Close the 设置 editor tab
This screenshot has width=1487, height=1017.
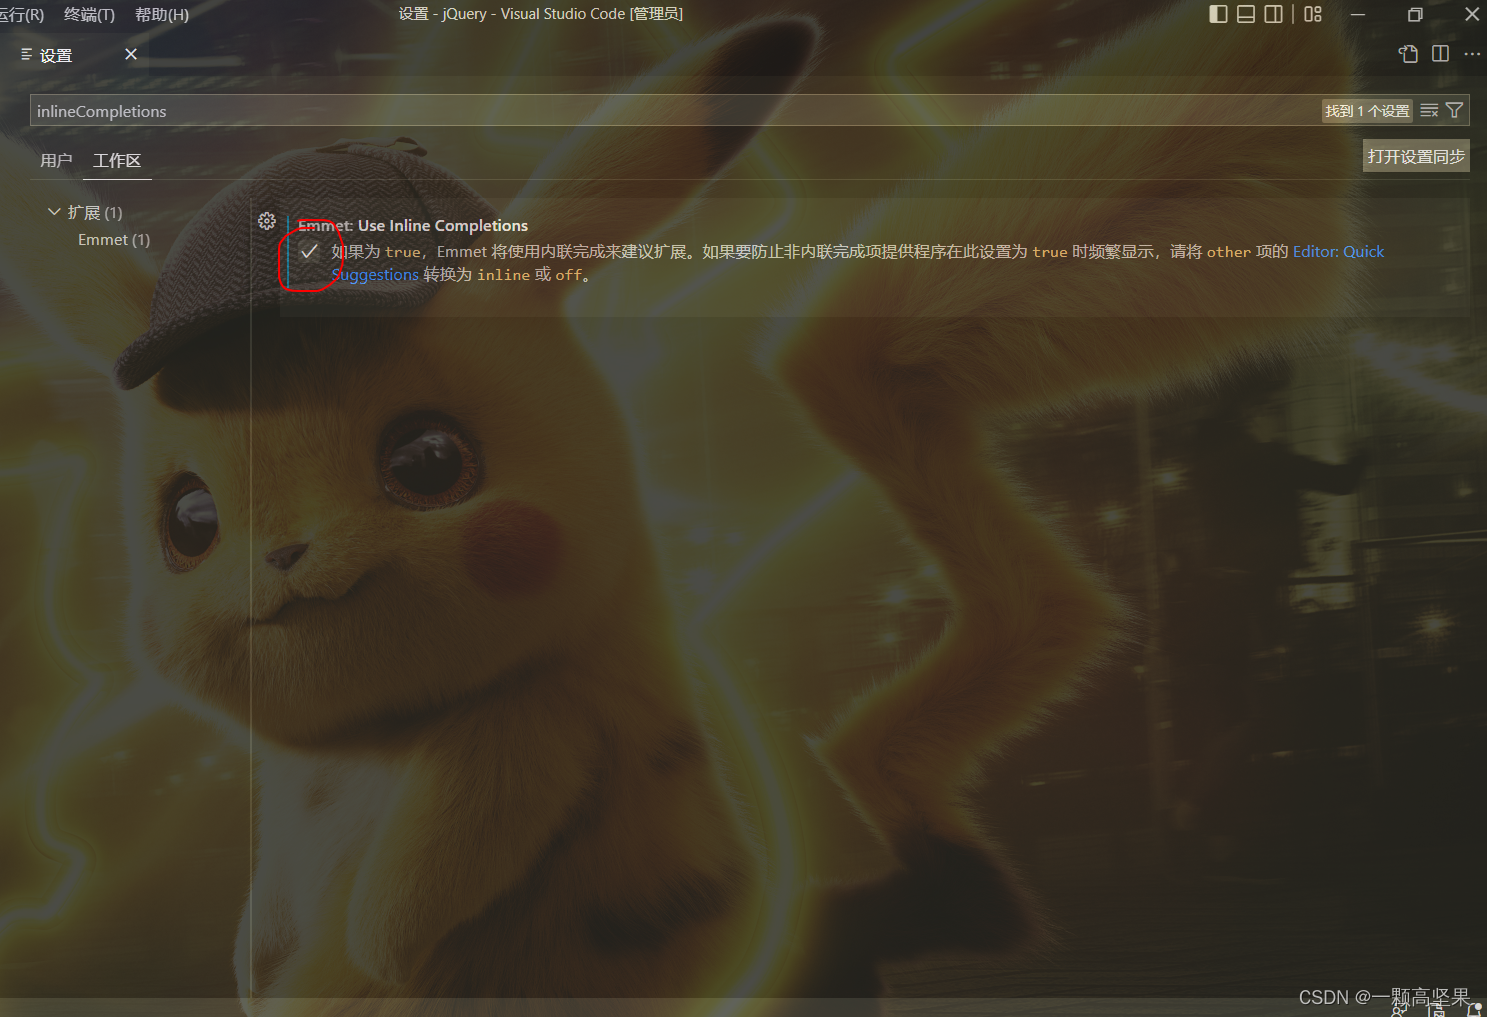[x=131, y=54]
